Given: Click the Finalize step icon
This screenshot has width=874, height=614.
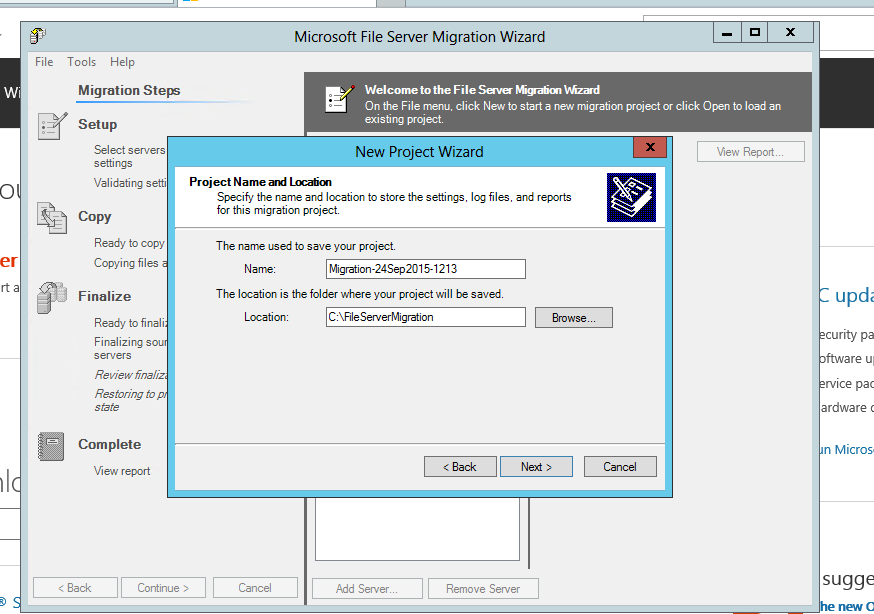Looking at the screenshot, I should [52, 297].
